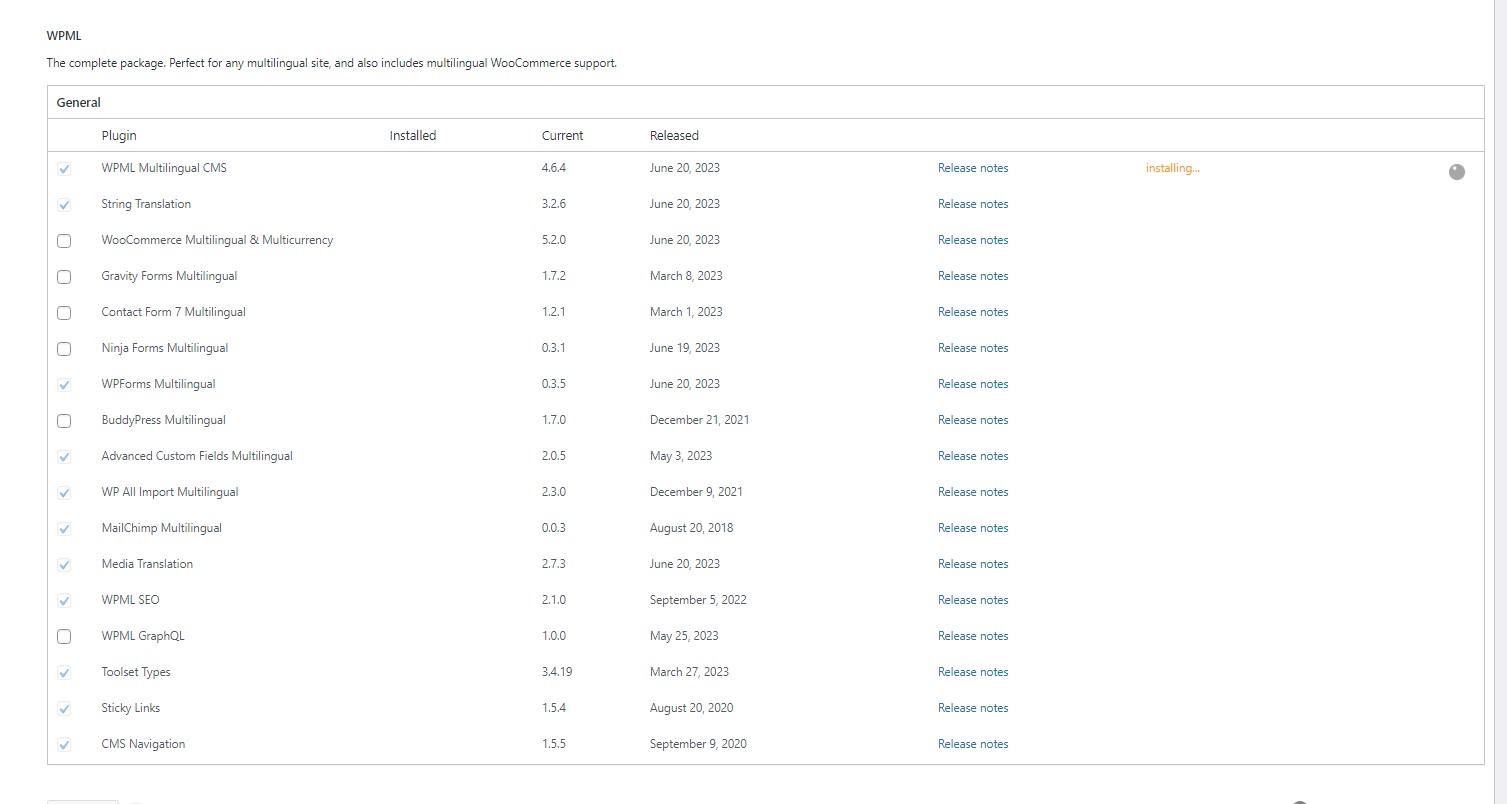
Task: Toggle the Toolset Types checkbox
Action: point(64,673)
